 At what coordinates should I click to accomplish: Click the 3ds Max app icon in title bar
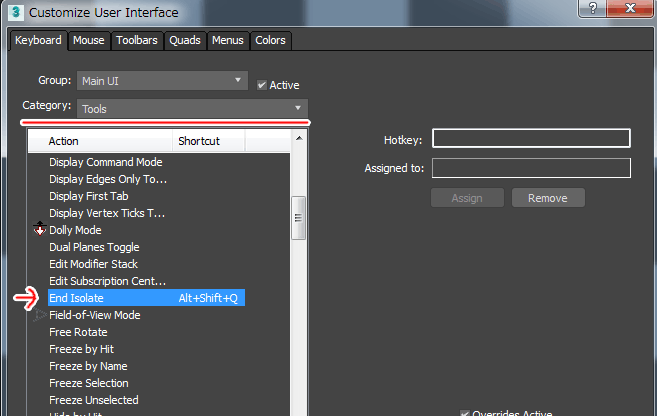click(x=16, y=13)
